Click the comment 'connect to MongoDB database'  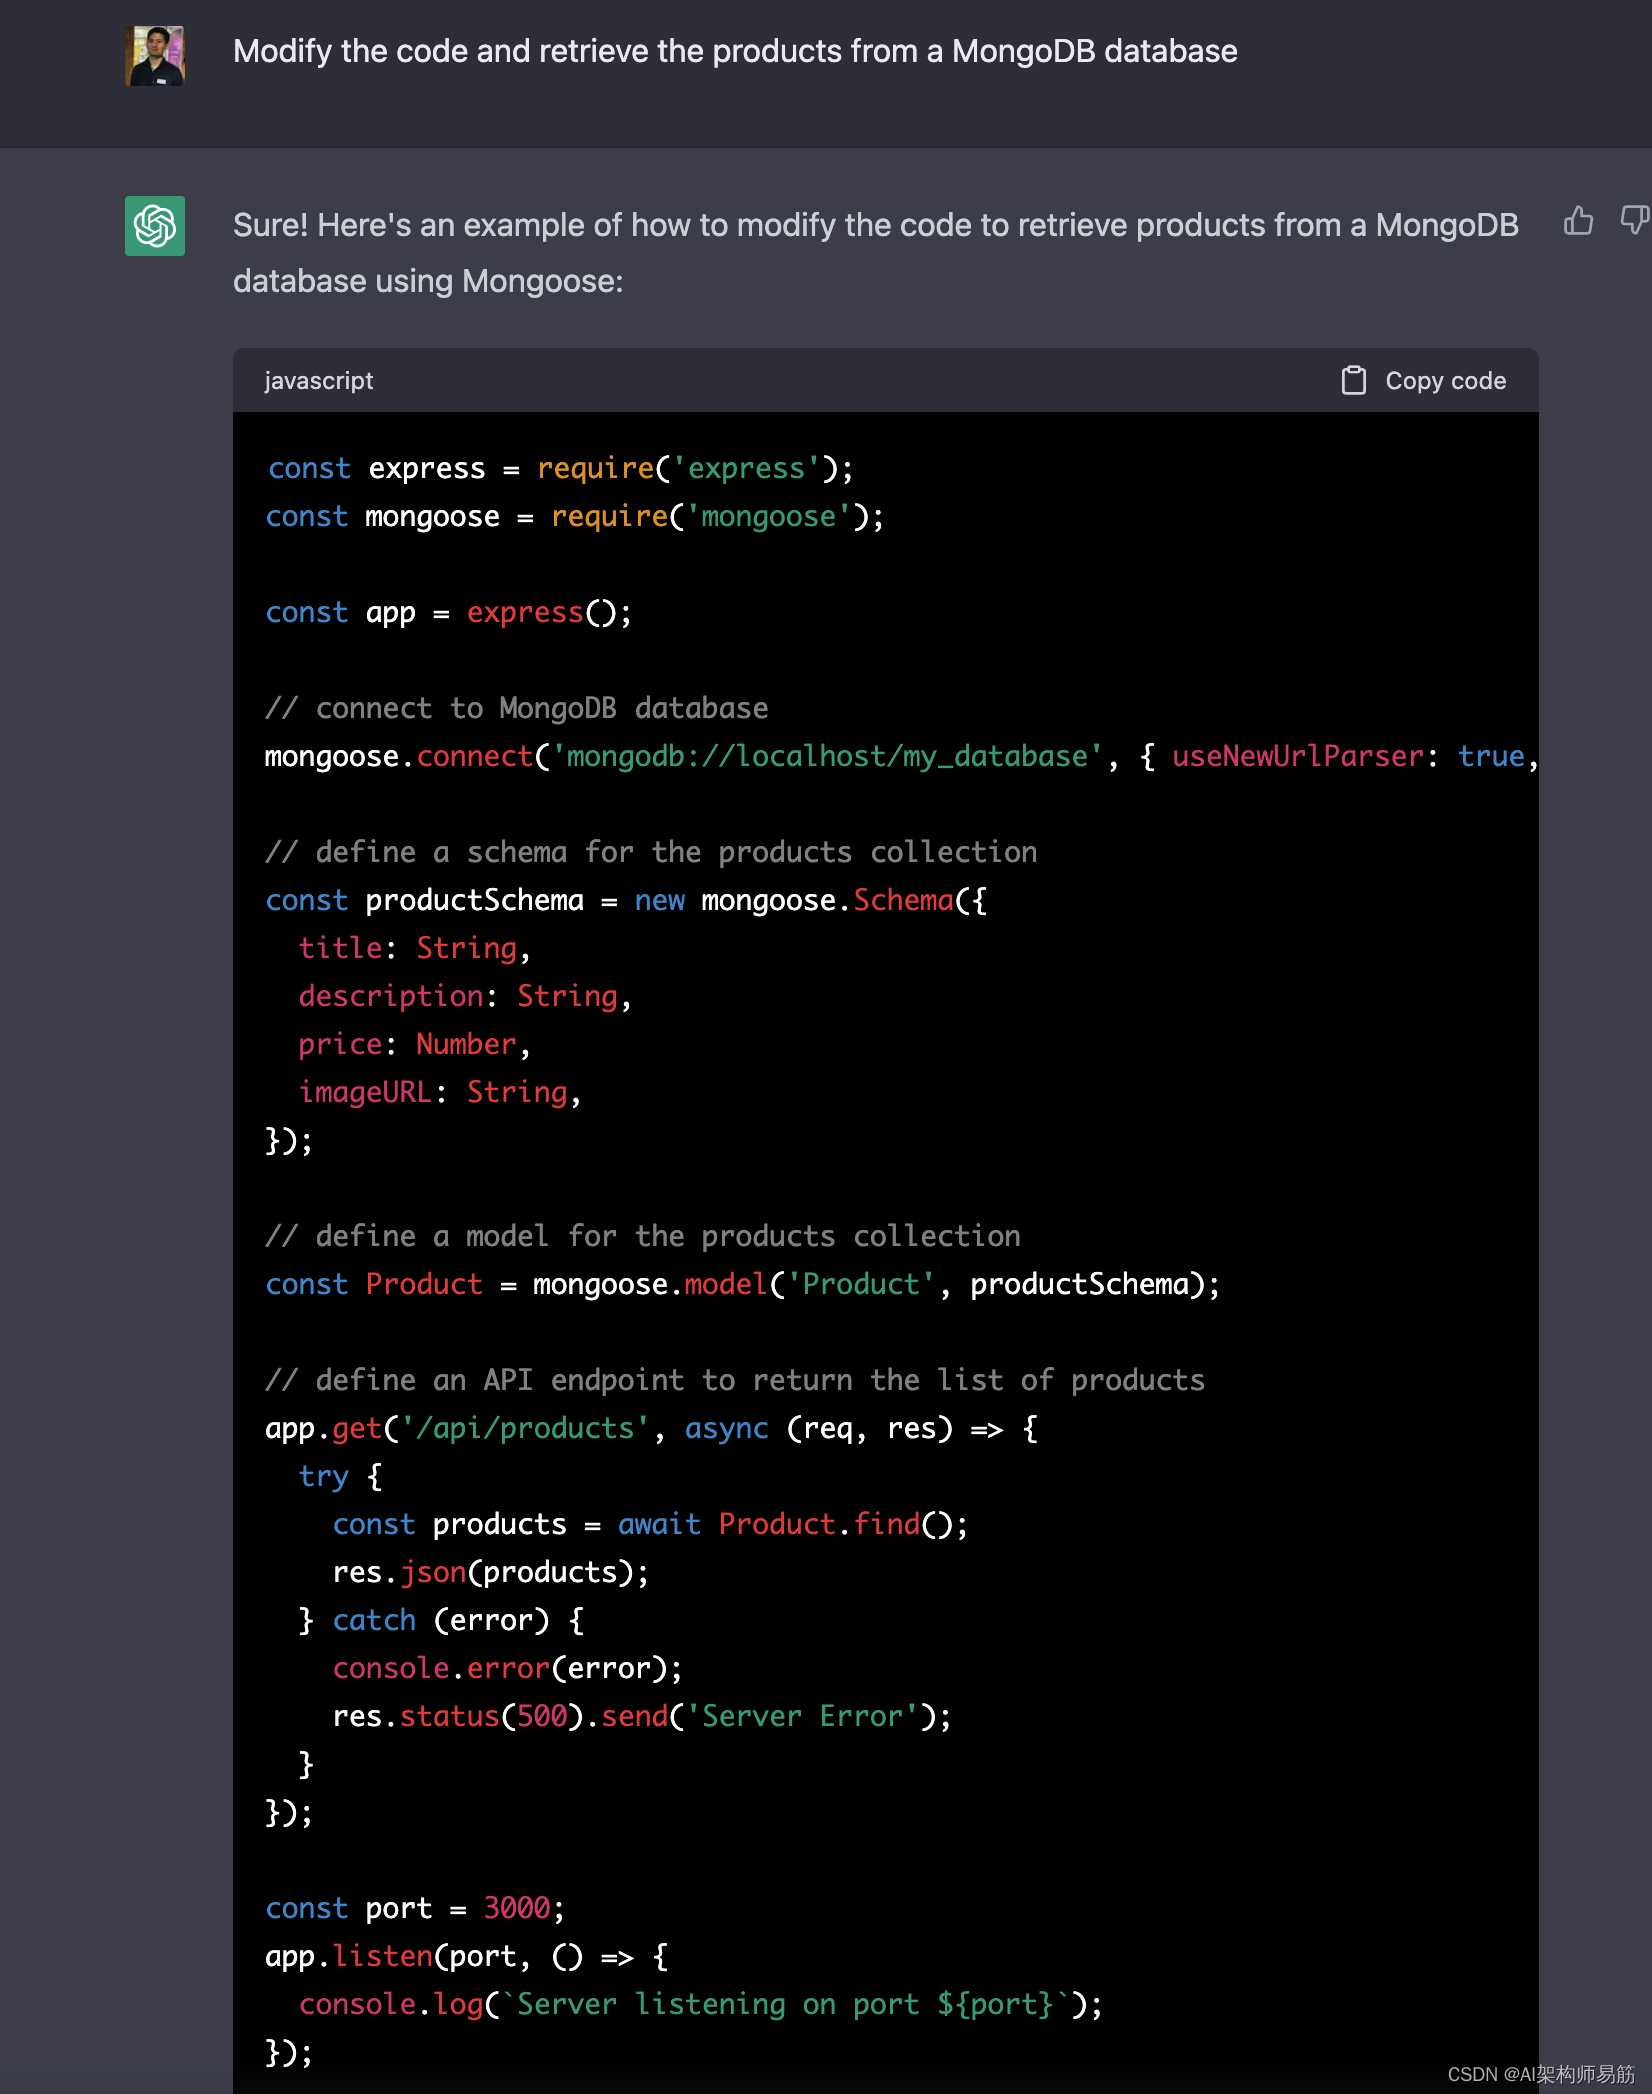point(517,708)
